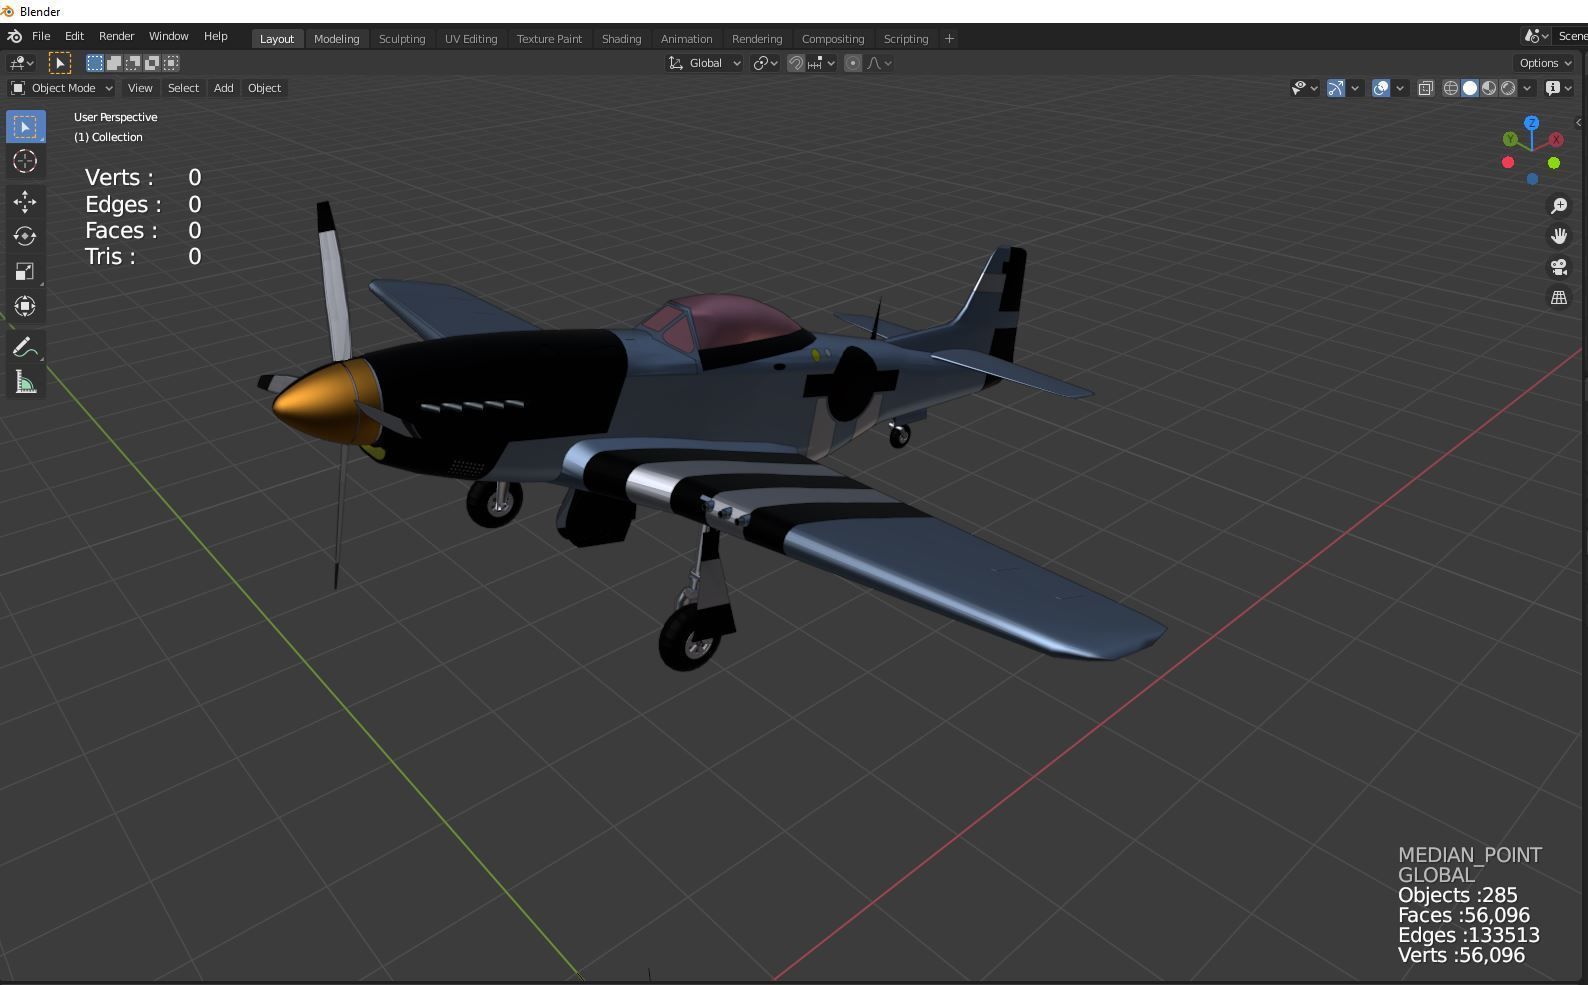Image resolution: width=1588 pixels, height=985 pixels.
Task: Click the negative Z axis dot on gizmo
Action: [x=1532, y=179]
